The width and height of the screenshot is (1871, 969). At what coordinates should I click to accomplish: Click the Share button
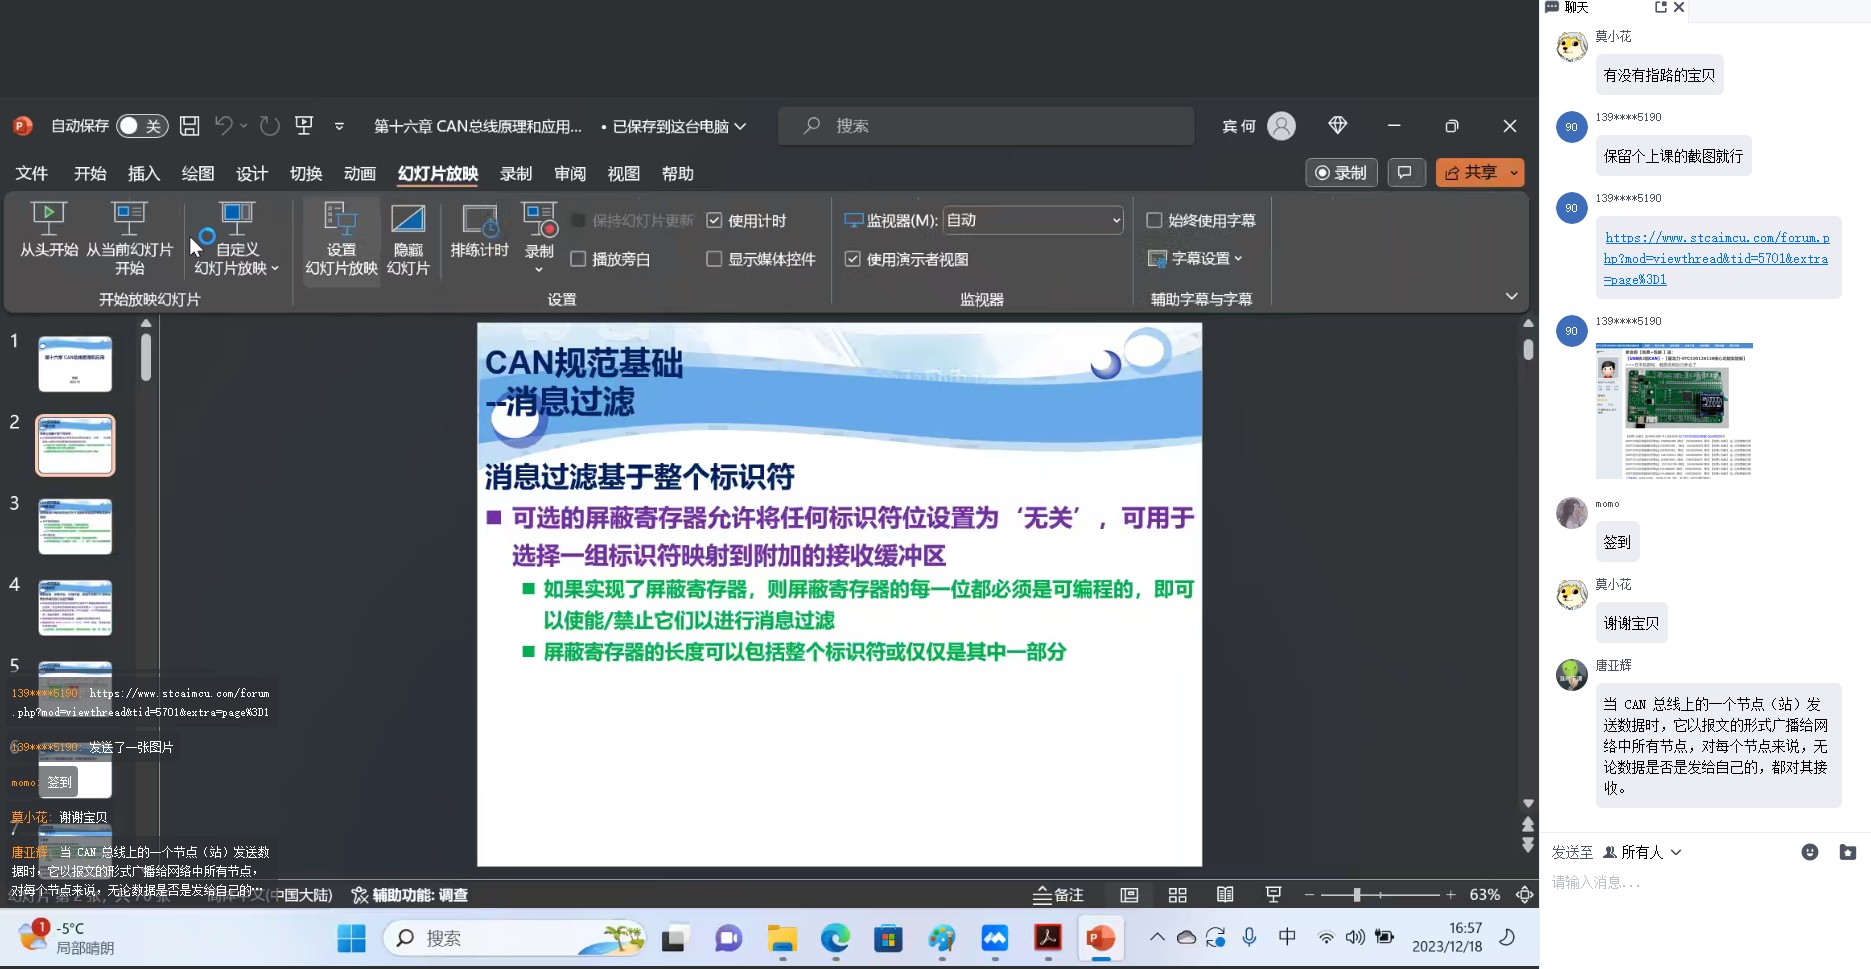1471,173
